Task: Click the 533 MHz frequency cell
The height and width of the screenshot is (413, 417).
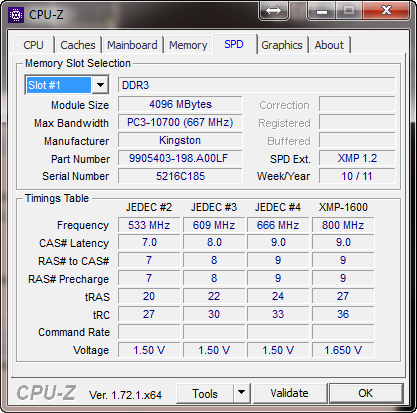Action: tap(149, 225)
